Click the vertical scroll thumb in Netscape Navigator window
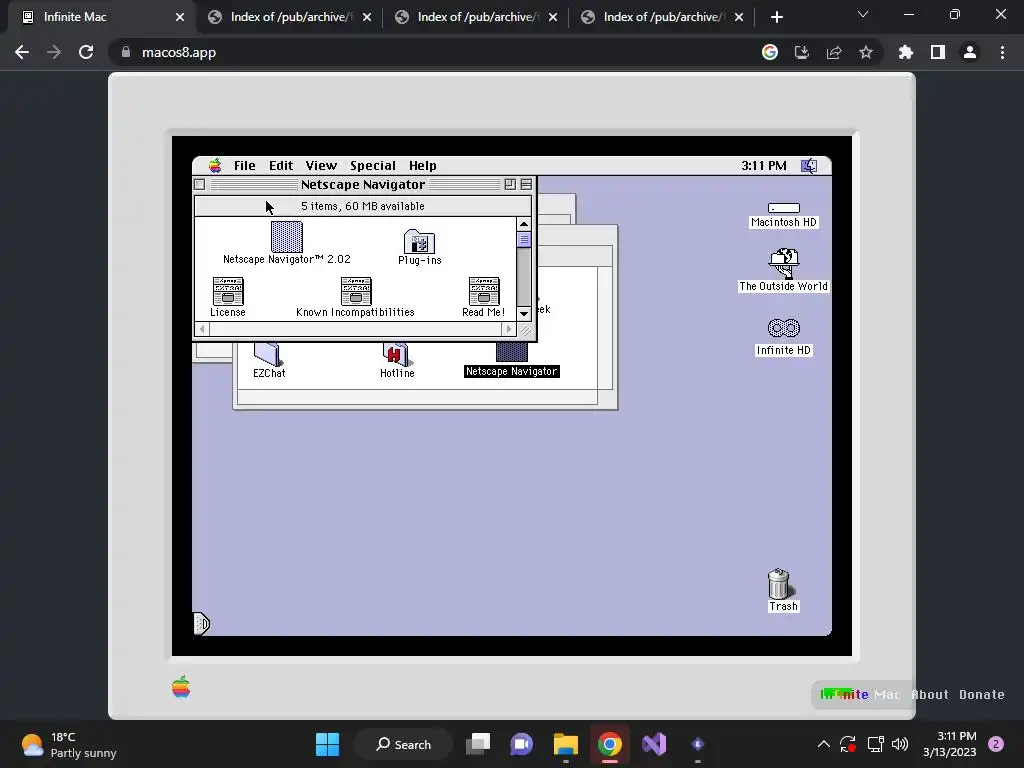Viewport: 1024px width, 768px height. click(524, 240)
